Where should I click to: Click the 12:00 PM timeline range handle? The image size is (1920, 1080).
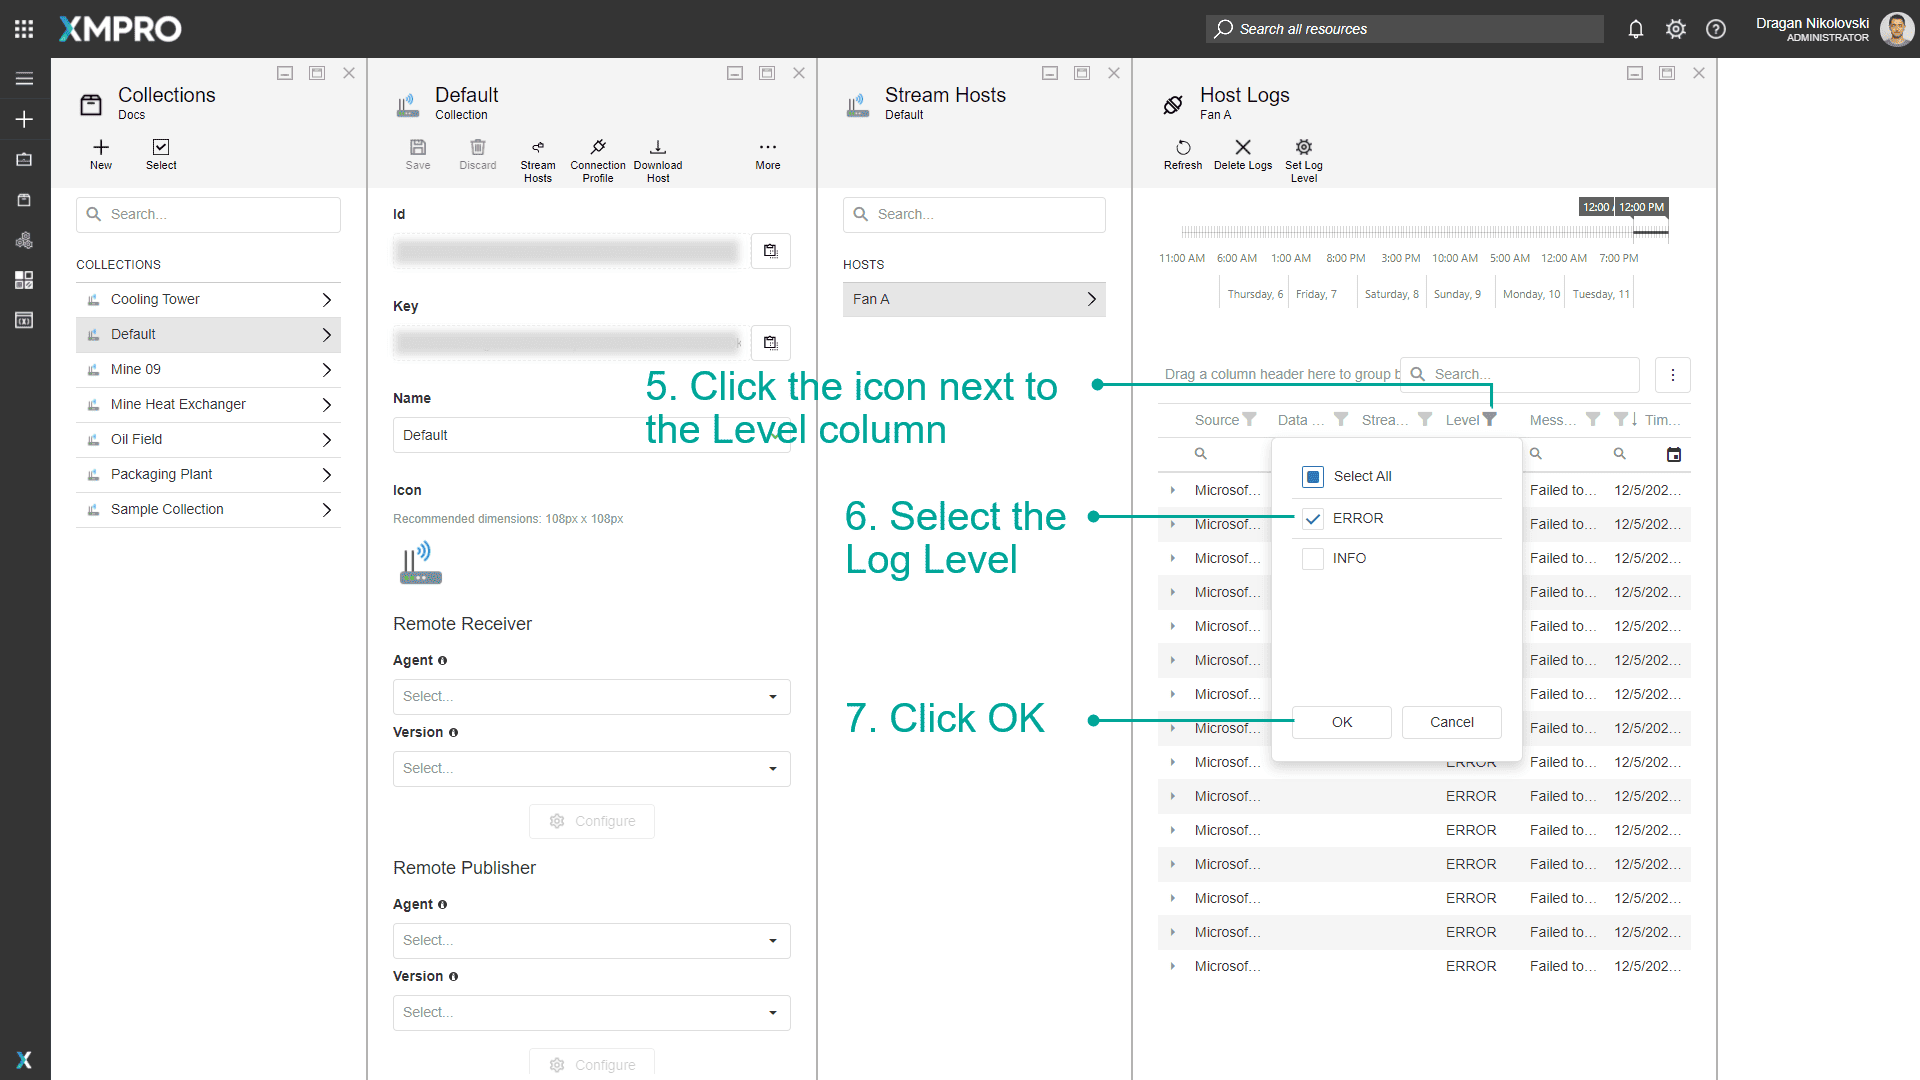pos(1642,207)
